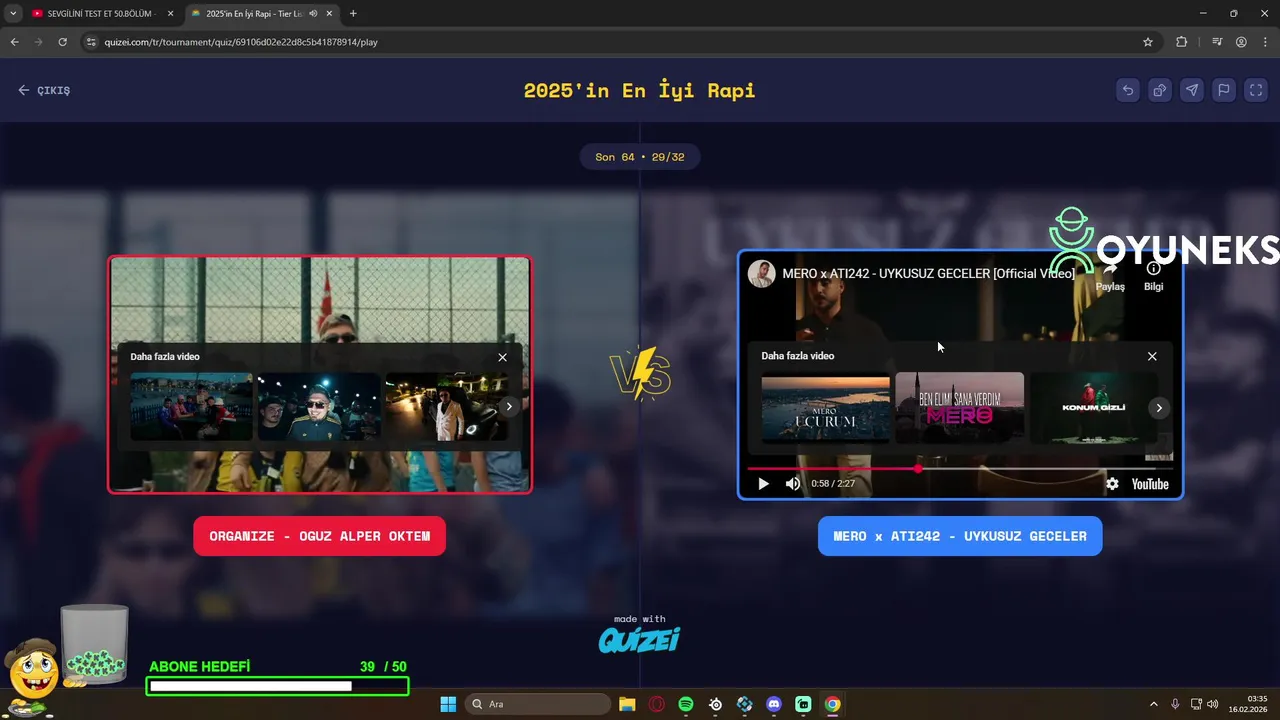Open volume control in system tray
Viewport: 1280px width, 720px height.
tap(1213, 704)
